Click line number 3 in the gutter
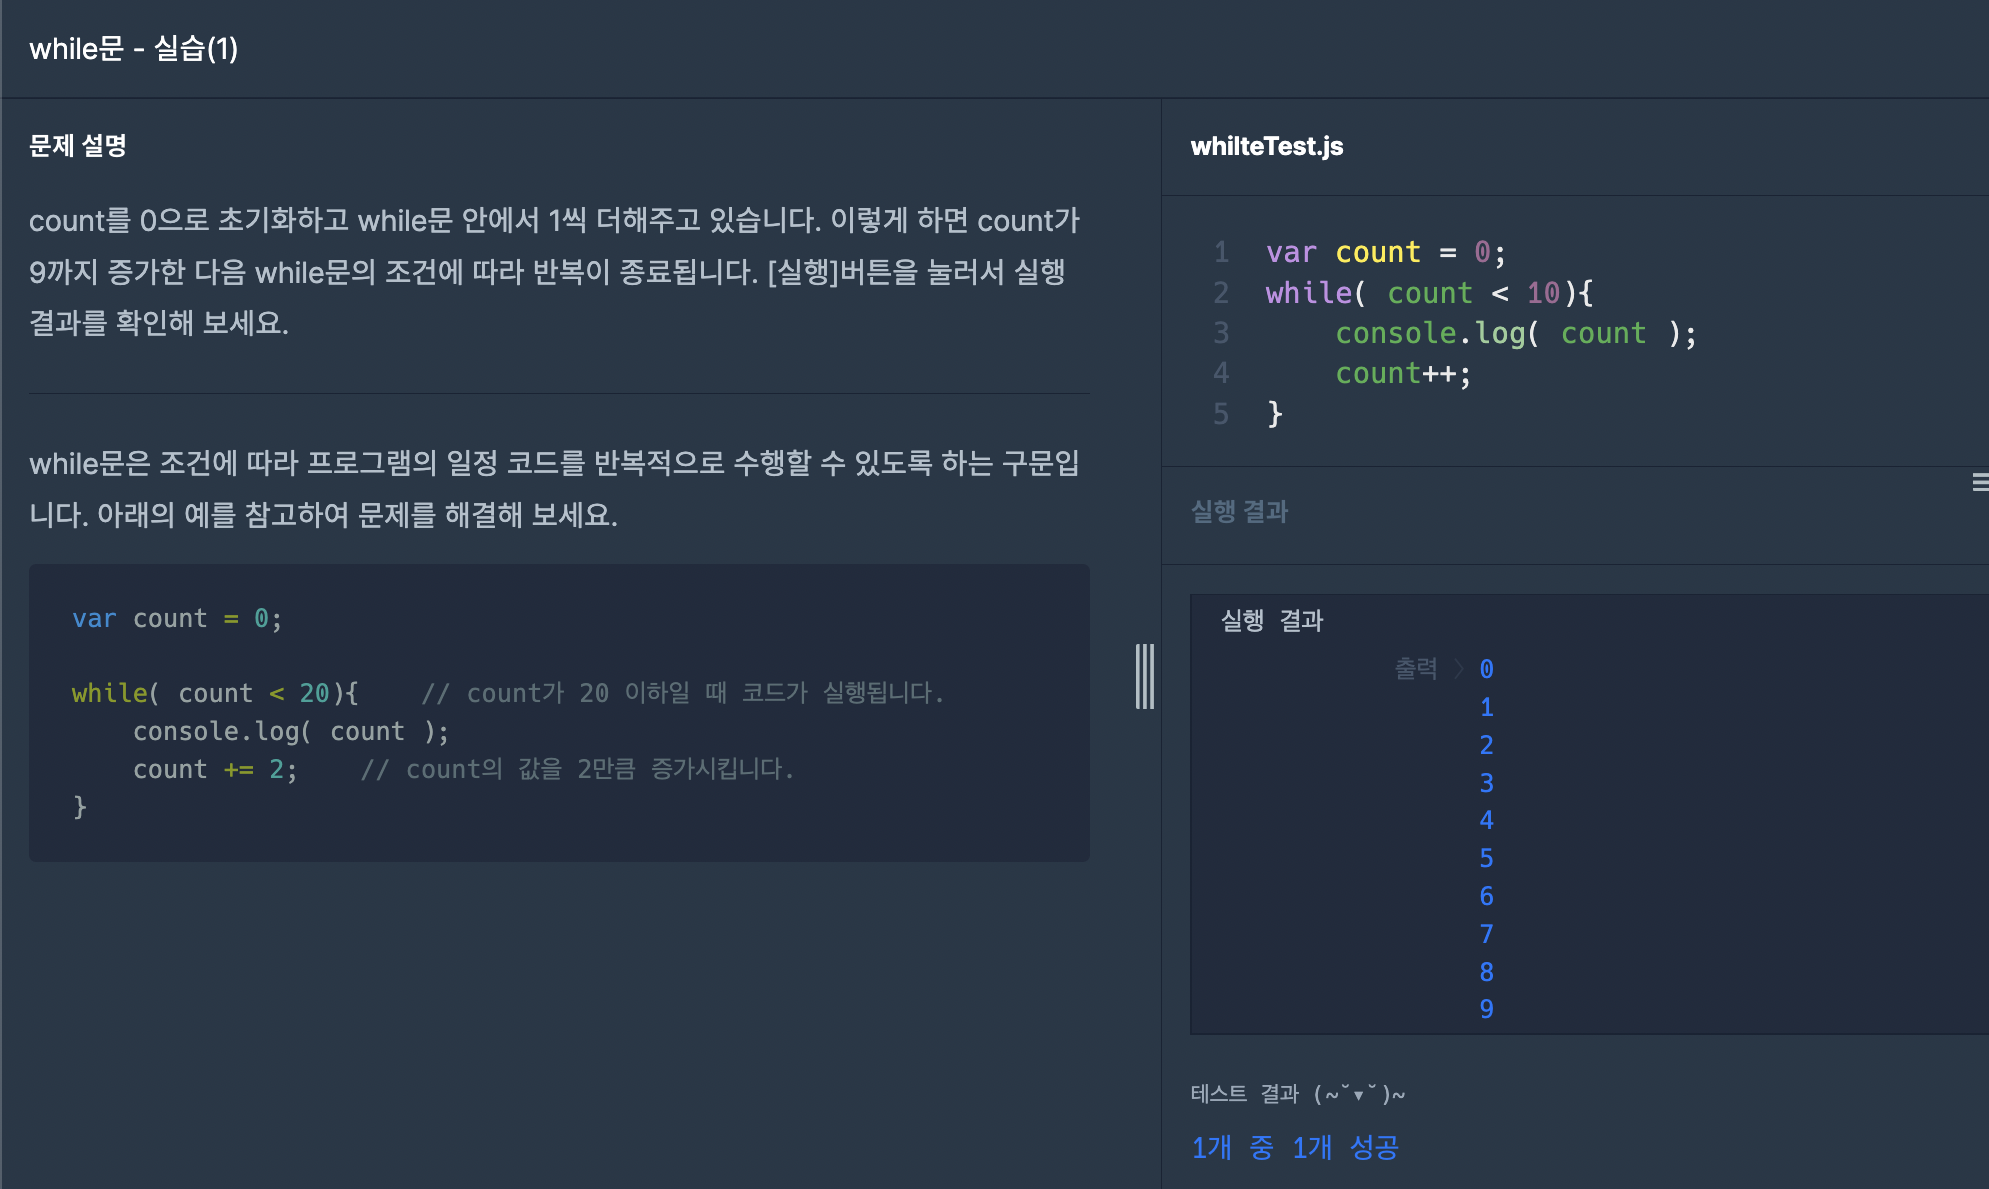Screen dimensions: 1989x1189 1221,333
